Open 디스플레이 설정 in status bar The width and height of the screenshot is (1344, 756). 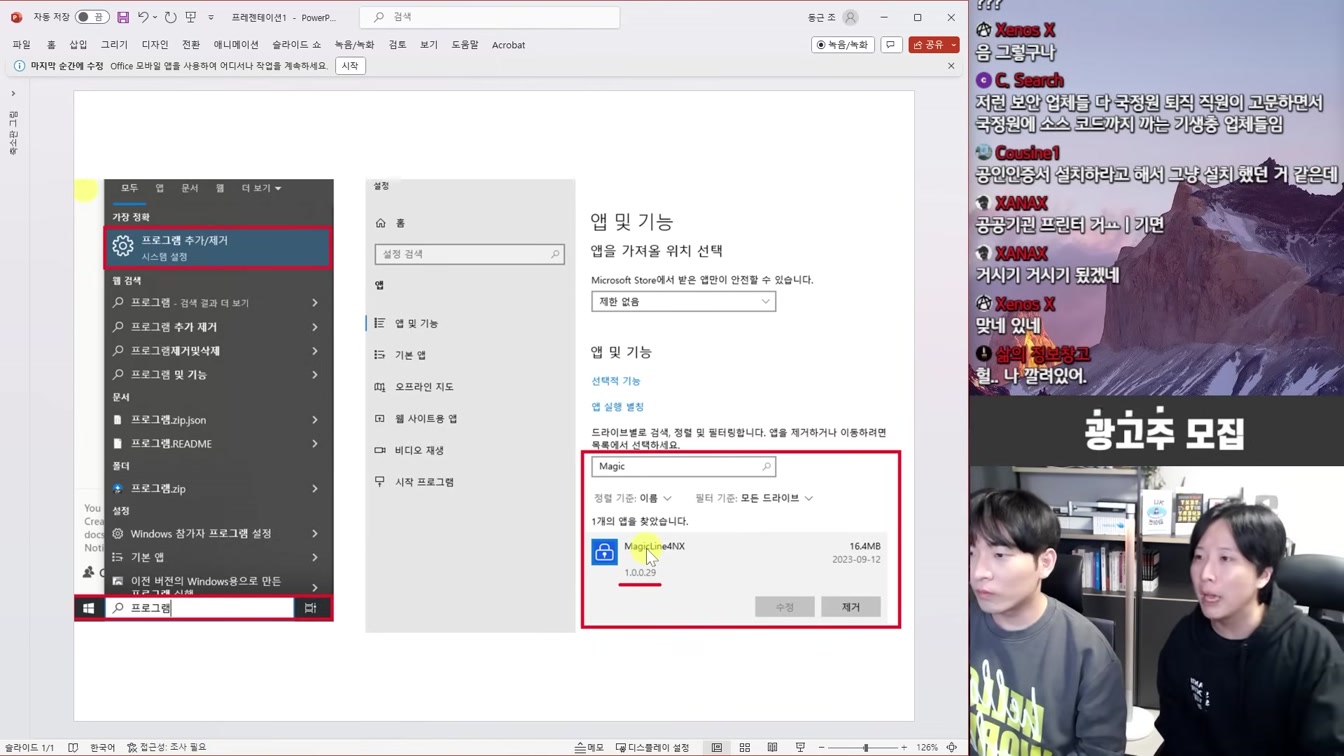[x=653, y=747]
